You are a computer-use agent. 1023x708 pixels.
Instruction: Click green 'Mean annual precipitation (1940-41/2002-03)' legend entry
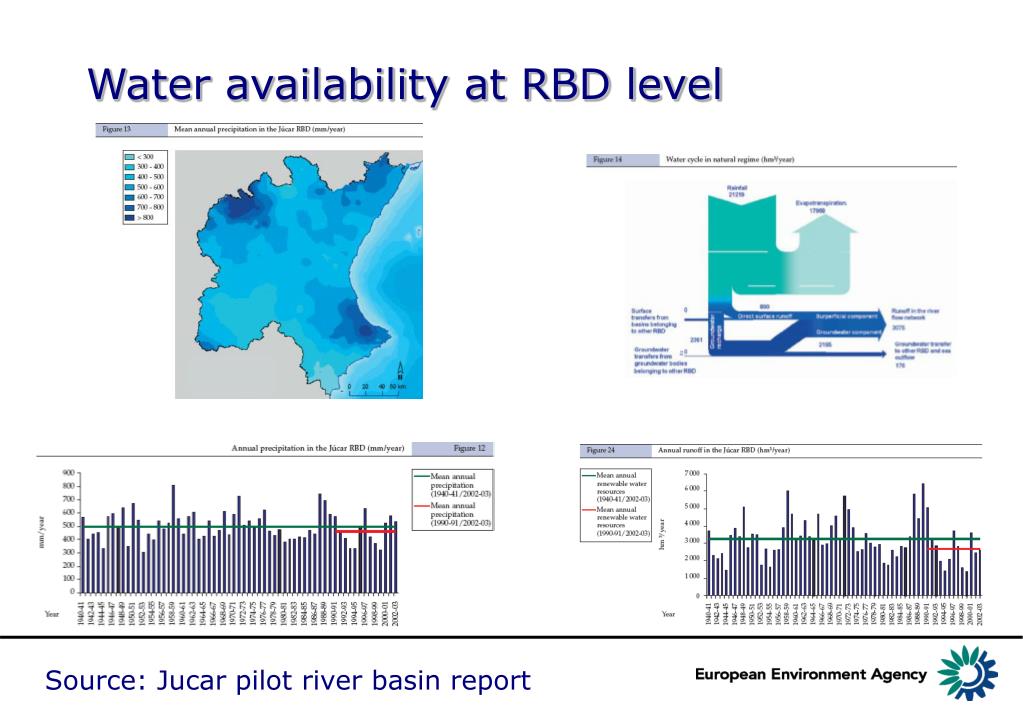[x=453, y=485]
